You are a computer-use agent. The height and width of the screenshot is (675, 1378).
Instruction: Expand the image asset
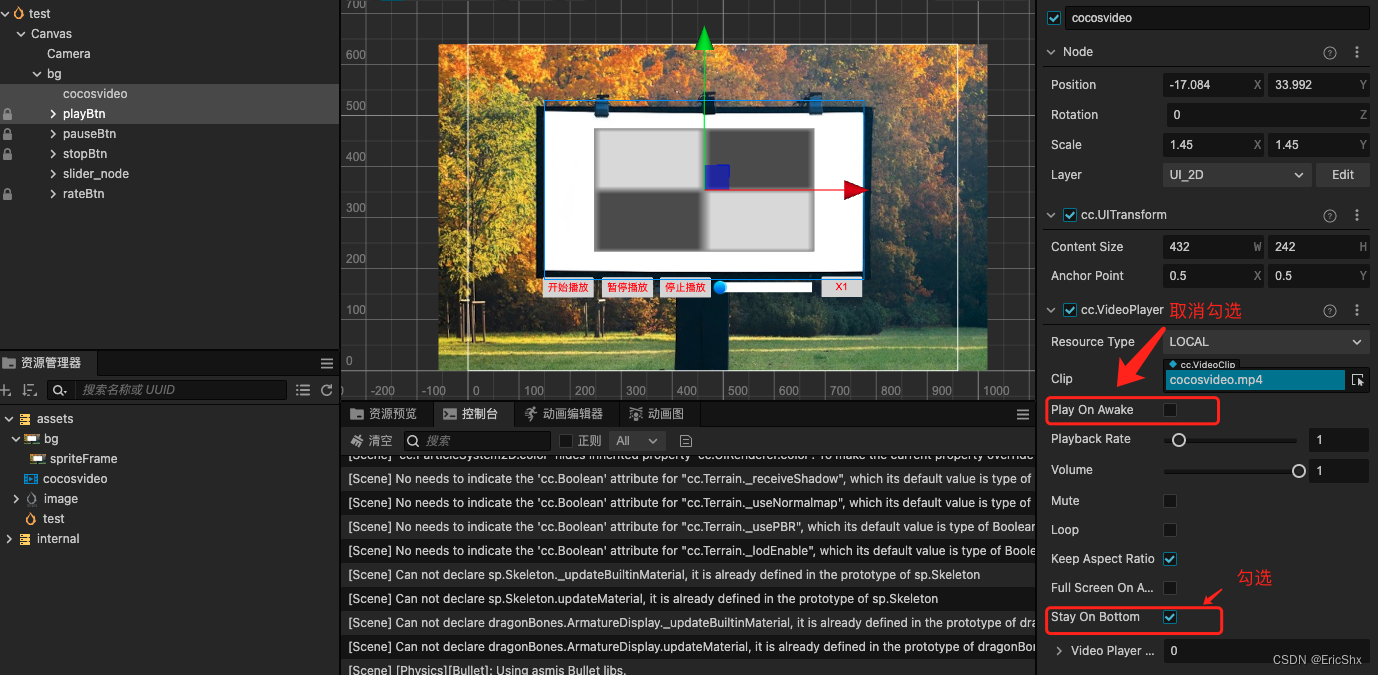pyautogui.click(x=16, y=499)
